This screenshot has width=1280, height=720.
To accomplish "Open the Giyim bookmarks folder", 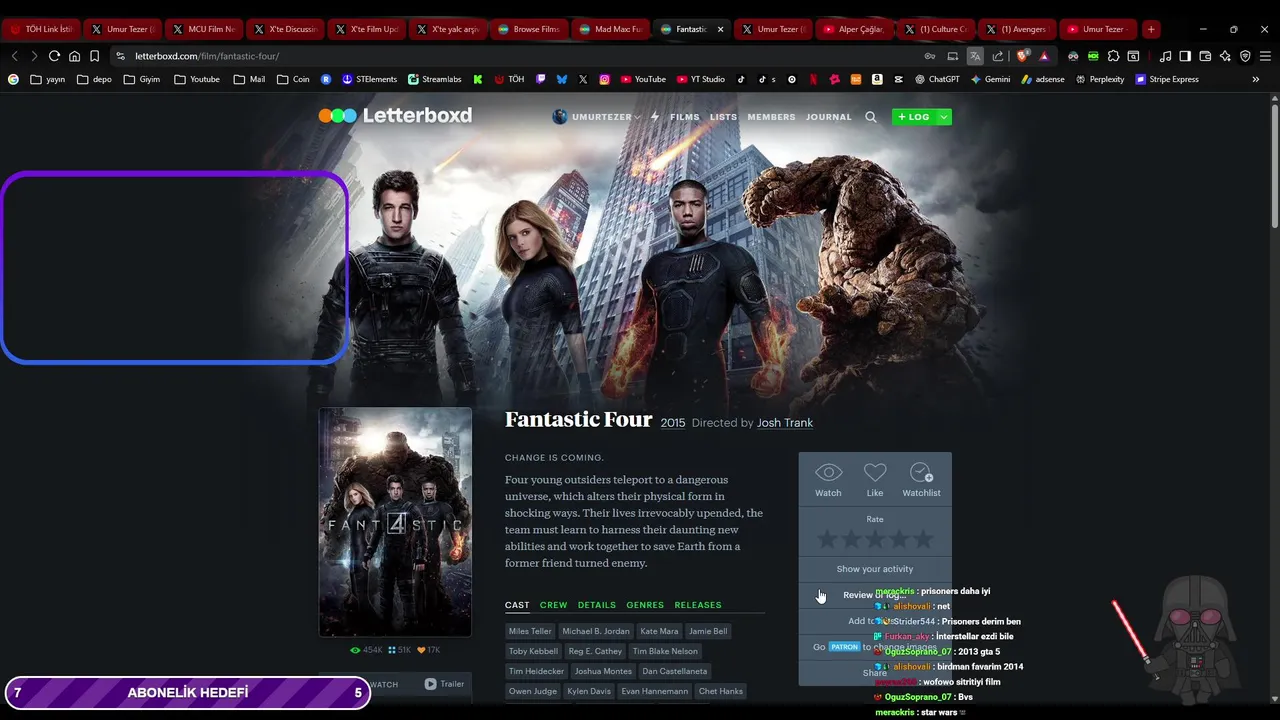I will (142, 79).
